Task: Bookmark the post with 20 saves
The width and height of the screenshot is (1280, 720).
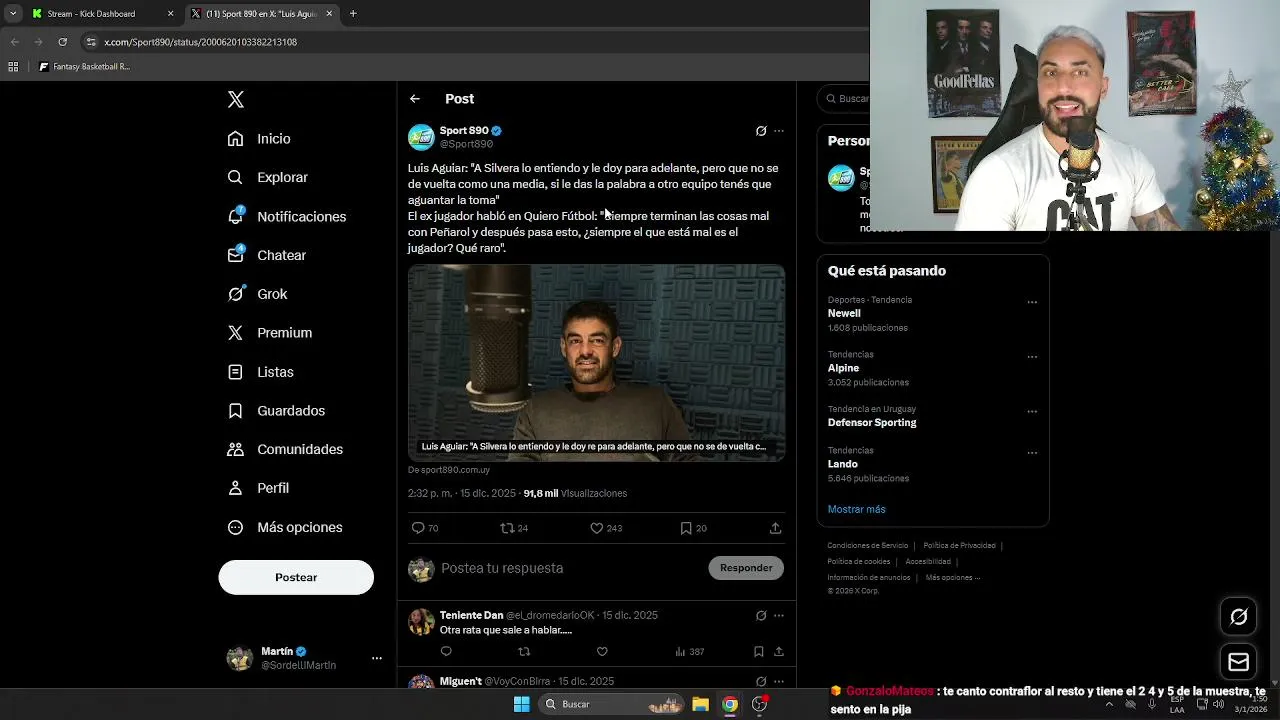Action: [693, 528]
